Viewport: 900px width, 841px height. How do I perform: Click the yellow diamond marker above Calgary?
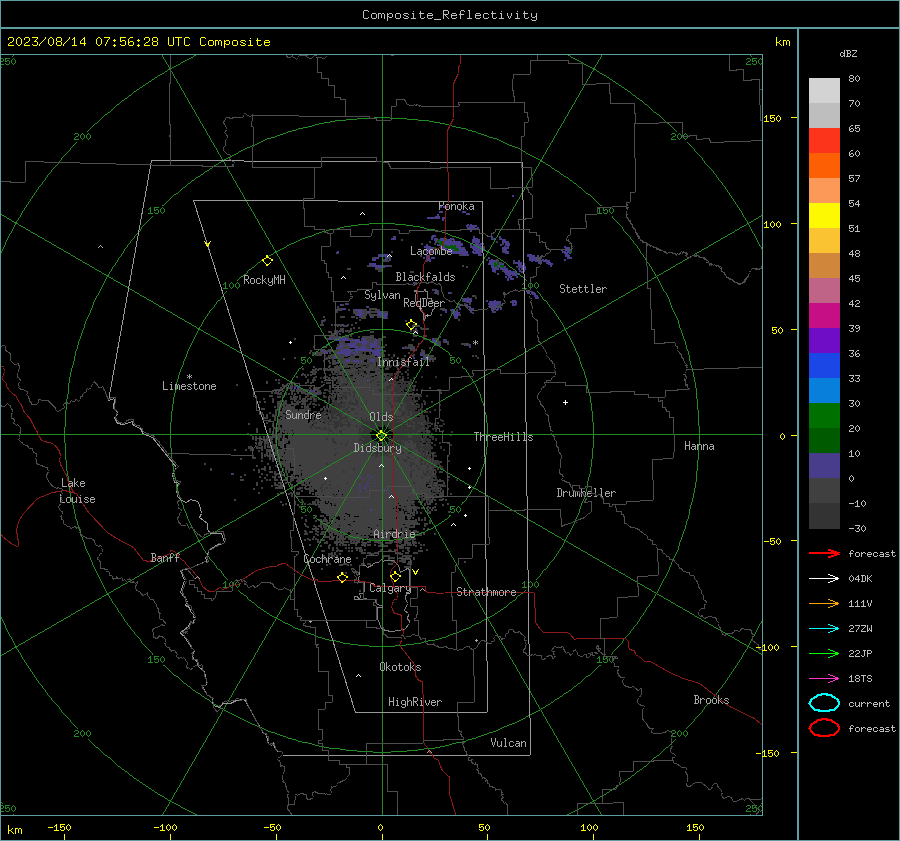[x=395, y=576]
